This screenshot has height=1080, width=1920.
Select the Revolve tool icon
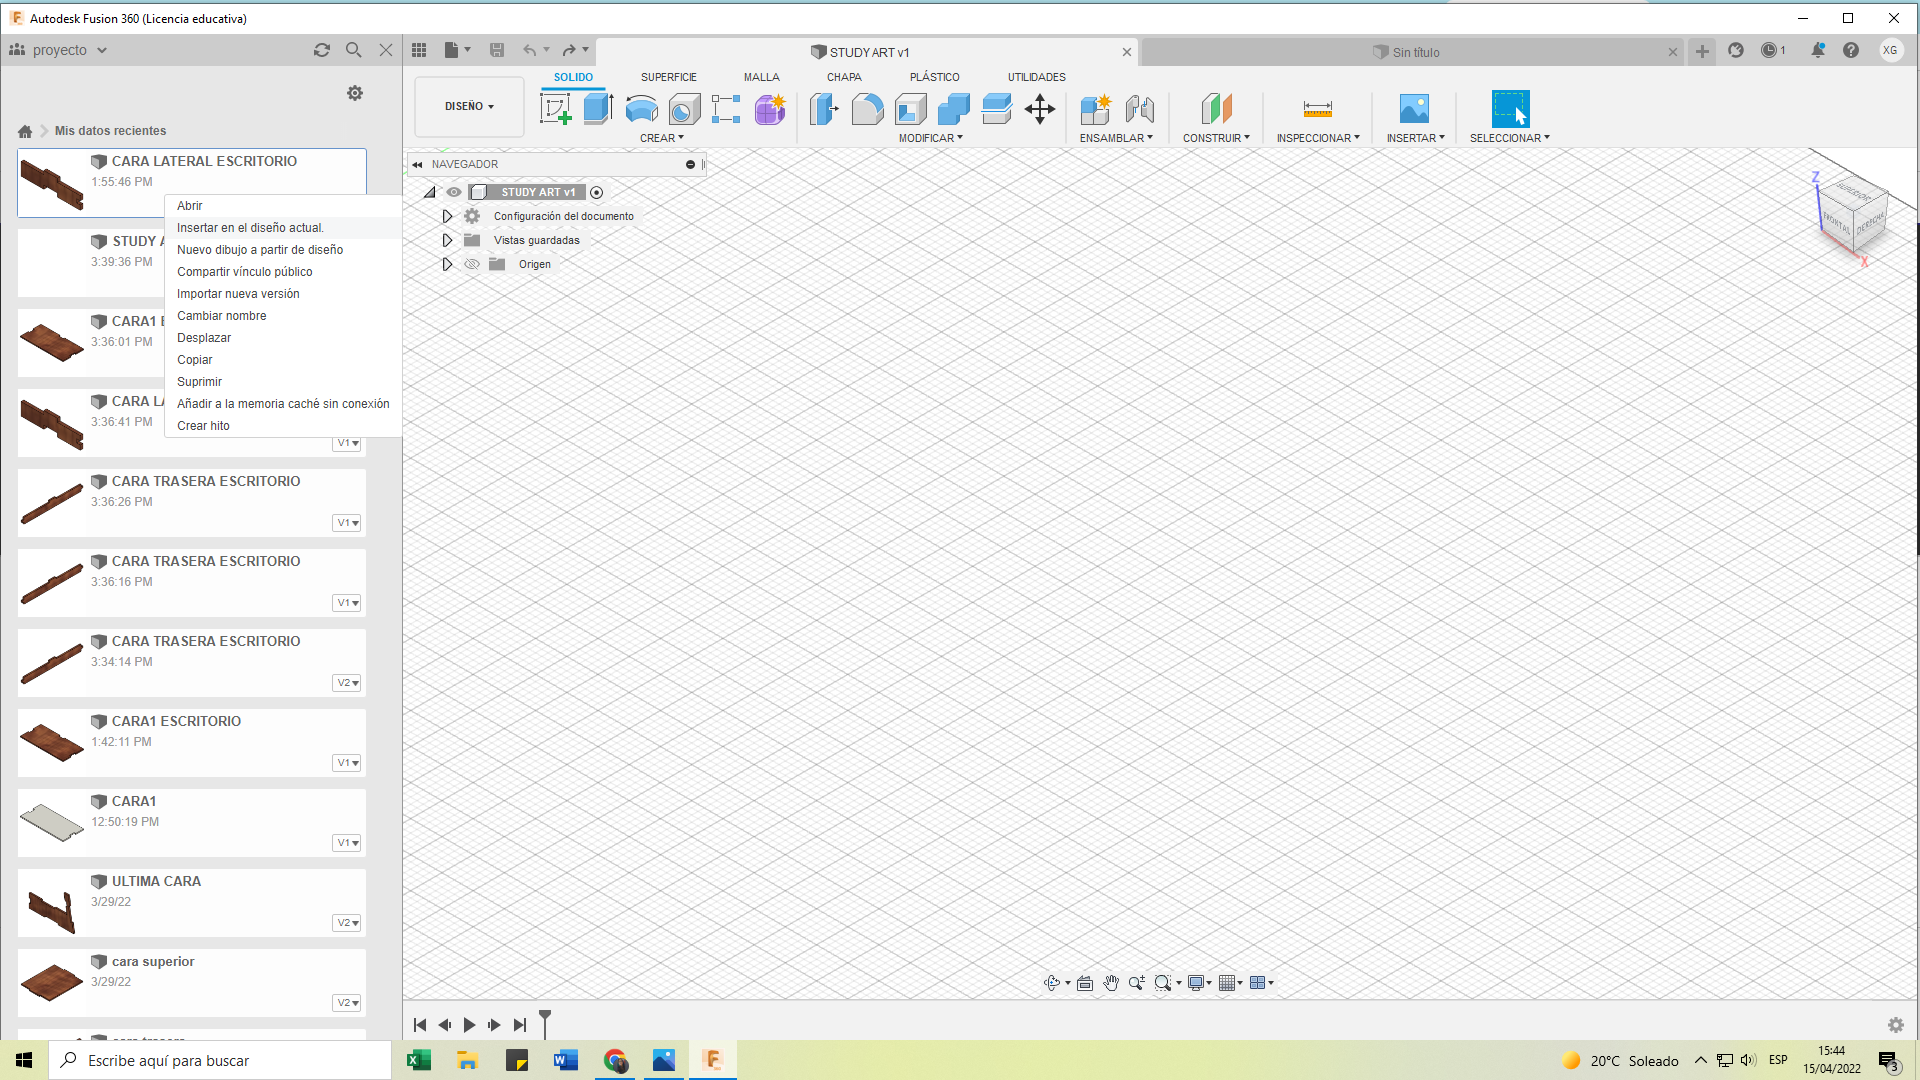pyautogui.click(x=641, y=108)
